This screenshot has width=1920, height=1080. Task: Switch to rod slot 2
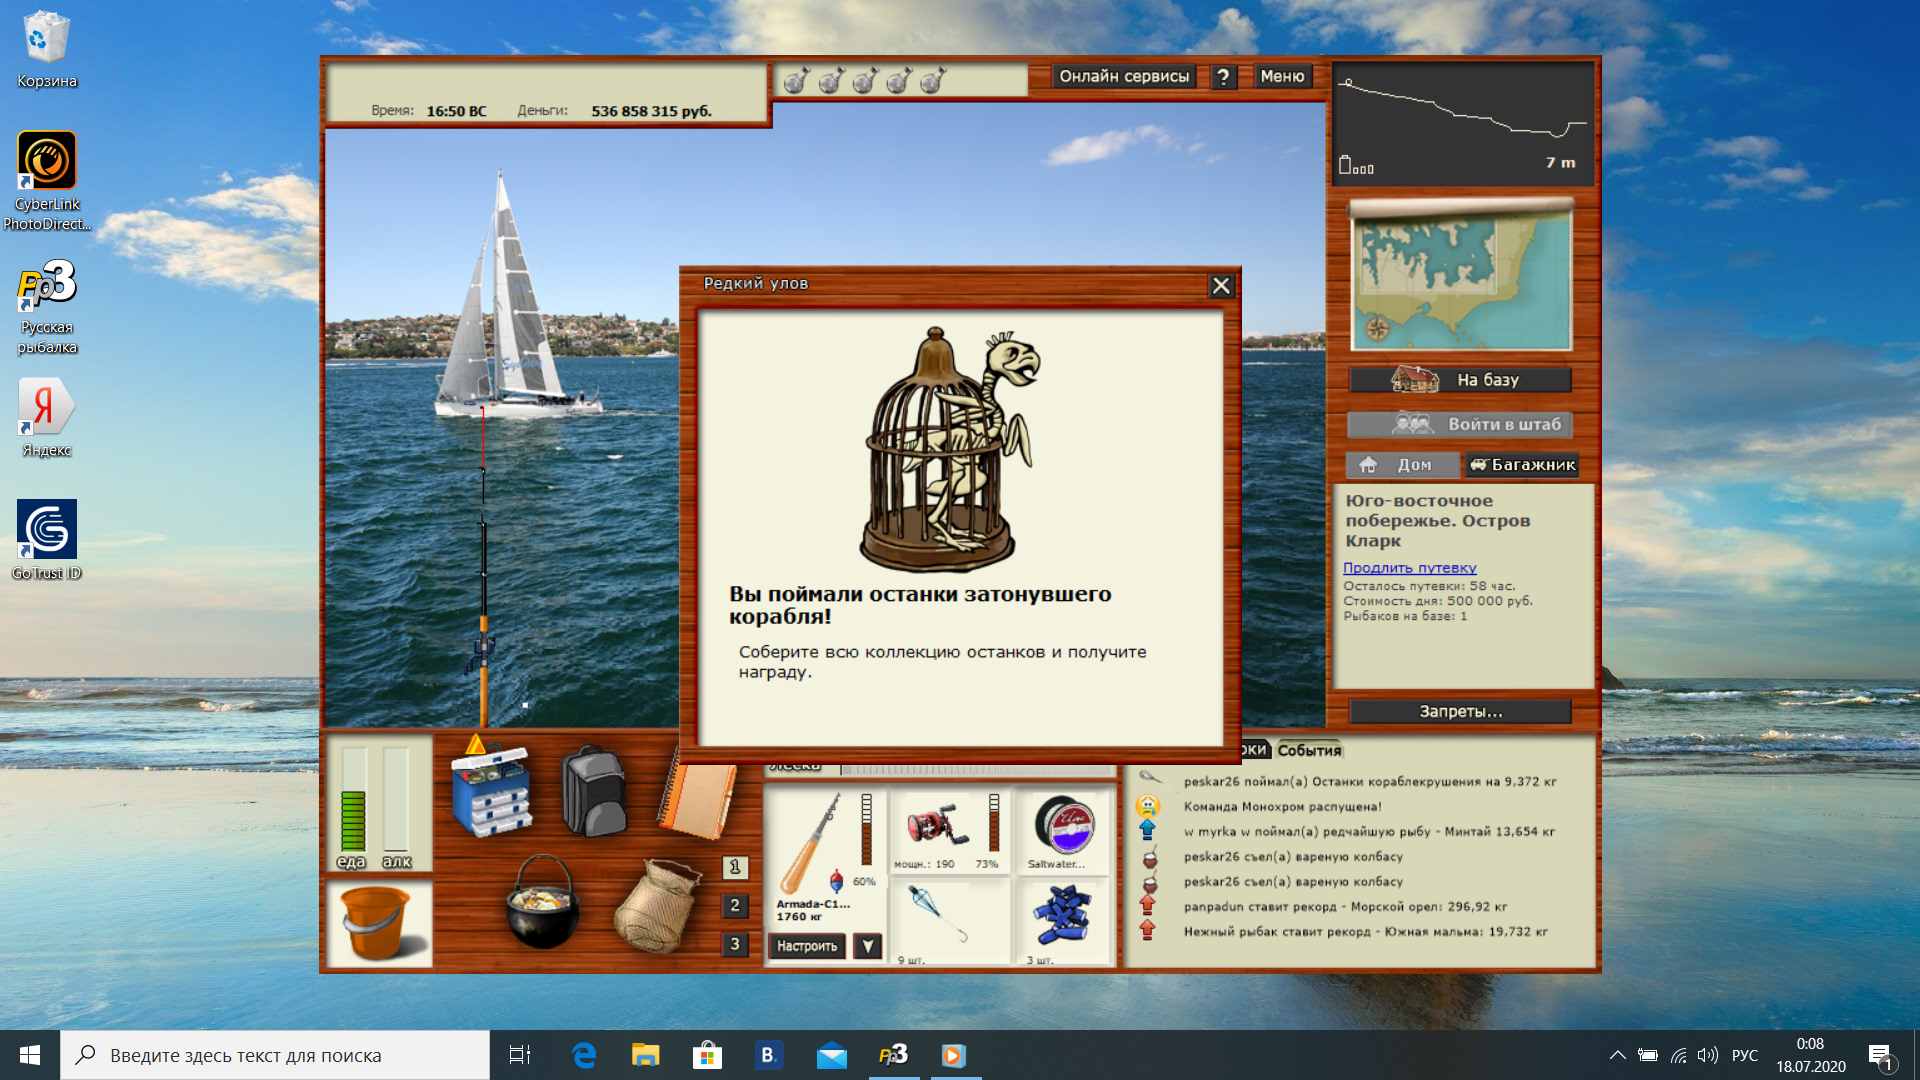click(735, 905)
